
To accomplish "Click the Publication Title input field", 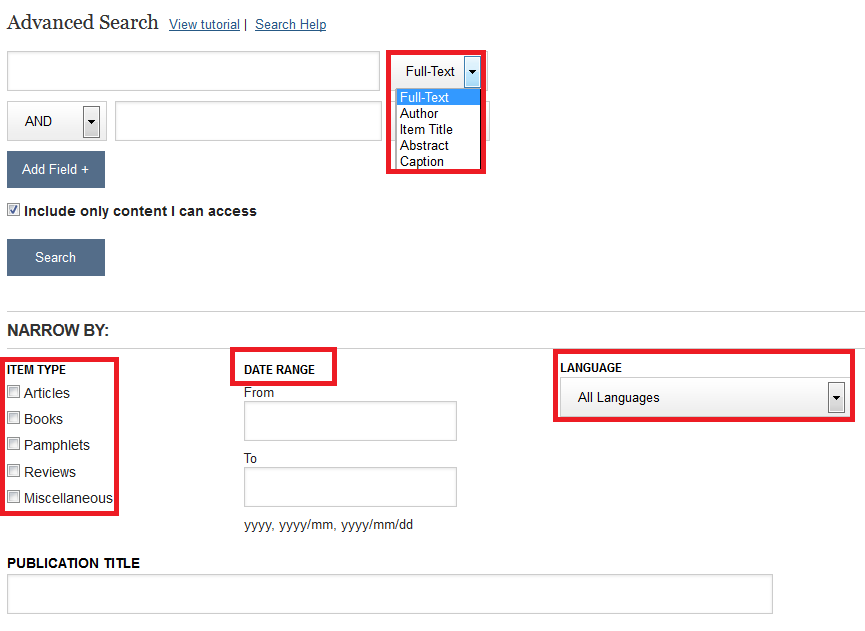I will pos(389,593).
